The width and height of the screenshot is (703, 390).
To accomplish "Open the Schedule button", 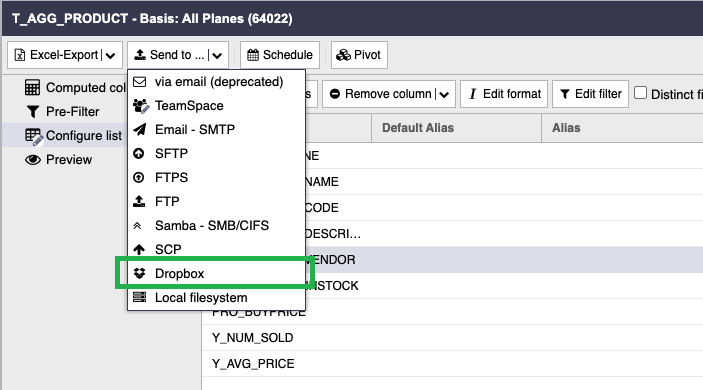I will 280,55.
